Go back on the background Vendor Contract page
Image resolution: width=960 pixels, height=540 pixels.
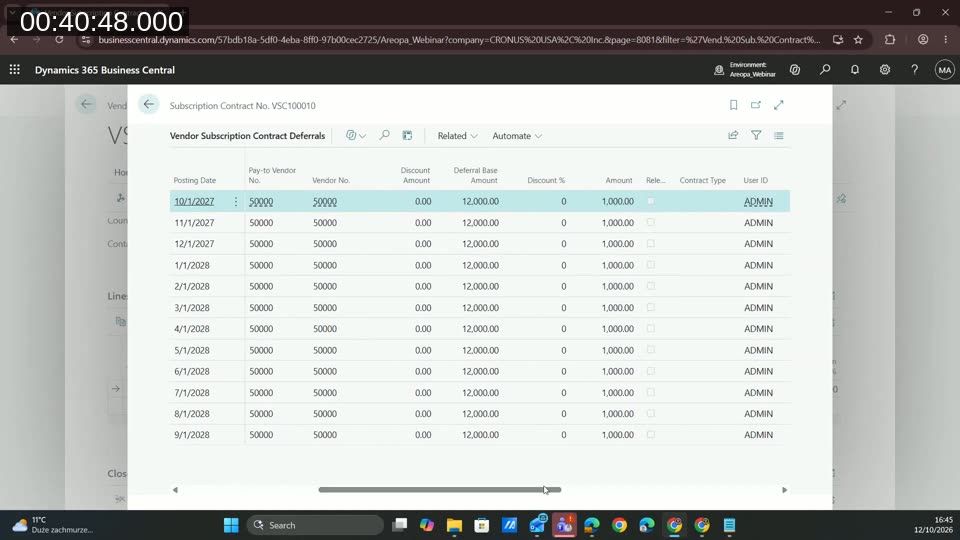pos(86,104)
